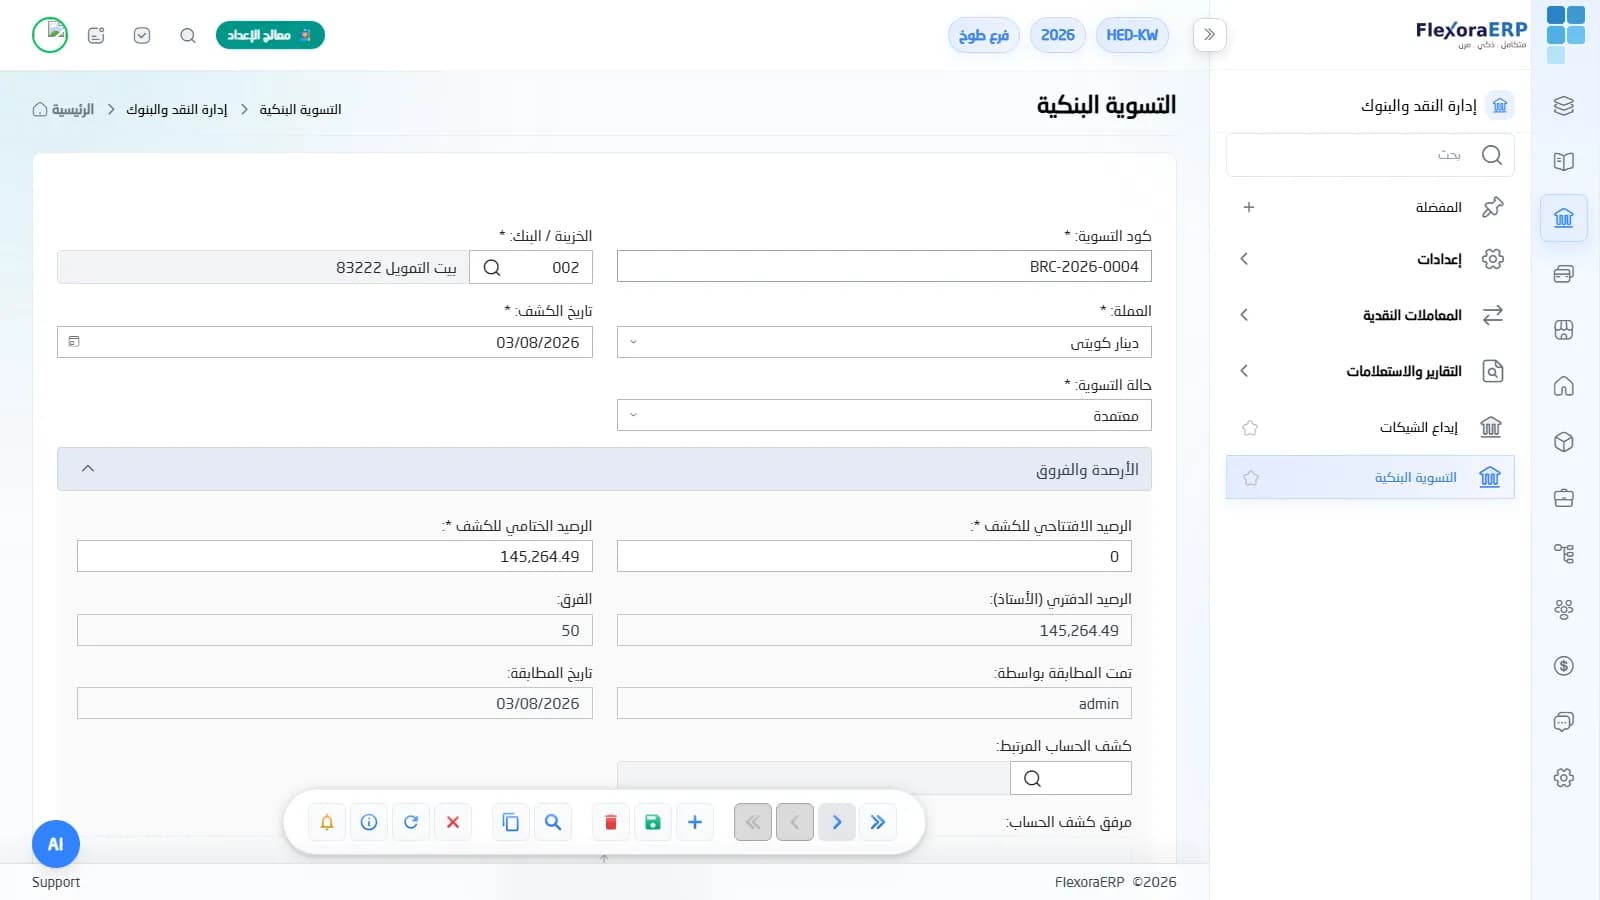The width and height of the screenshot is (1600, 900).
Task: Click the HED-KW company badge
Action: (x=1132, y=35)
